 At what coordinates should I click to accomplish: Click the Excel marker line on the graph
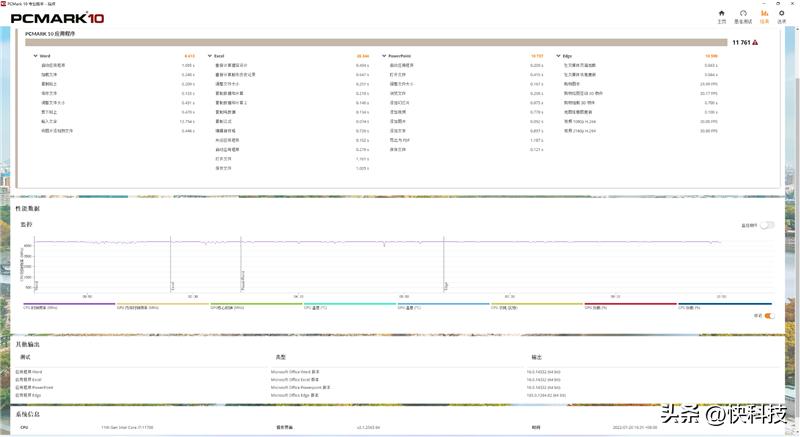coord(170,264)
